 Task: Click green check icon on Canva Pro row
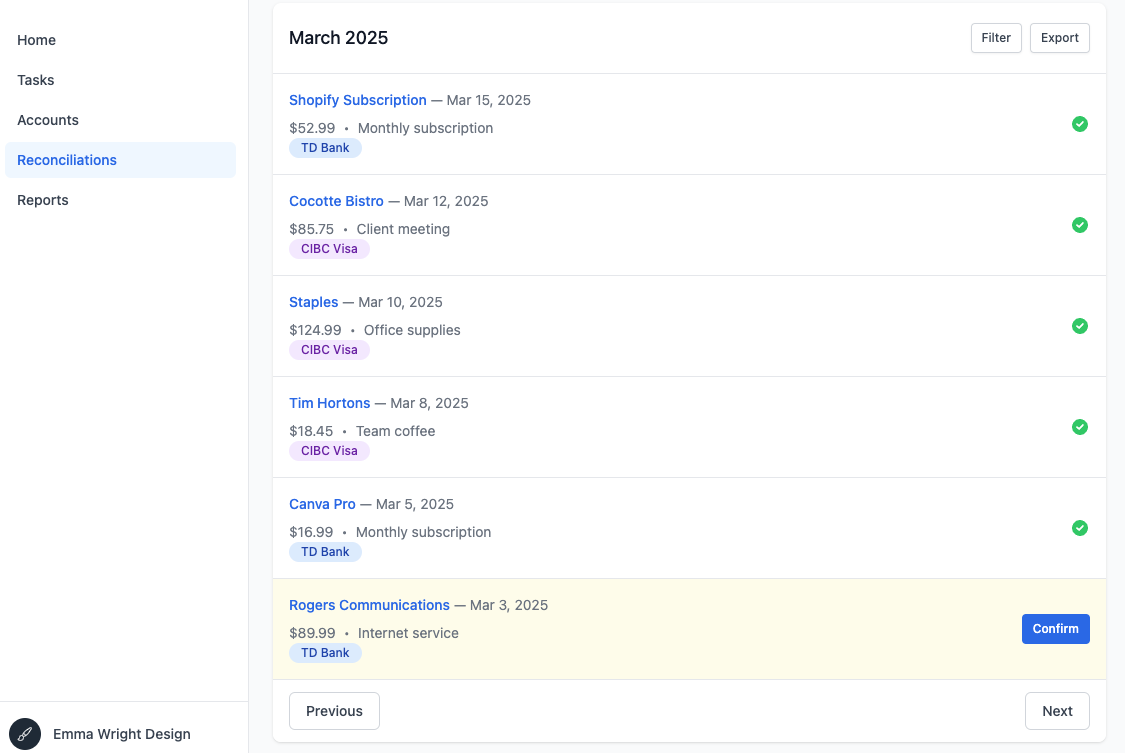(1079, 529)
